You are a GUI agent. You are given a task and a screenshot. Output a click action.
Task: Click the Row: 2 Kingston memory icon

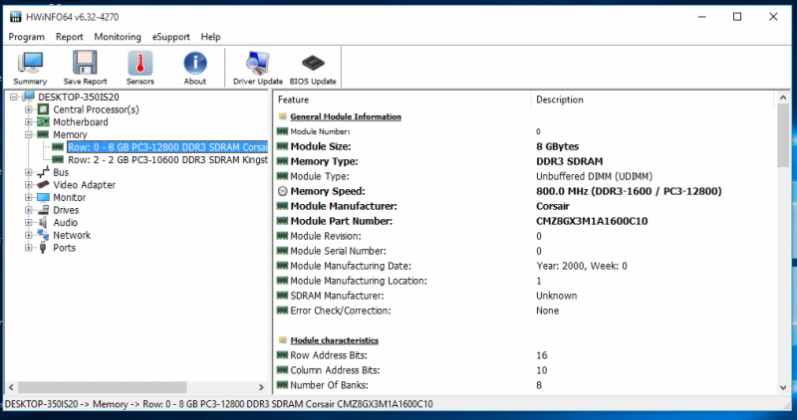[x=58, y=160]
